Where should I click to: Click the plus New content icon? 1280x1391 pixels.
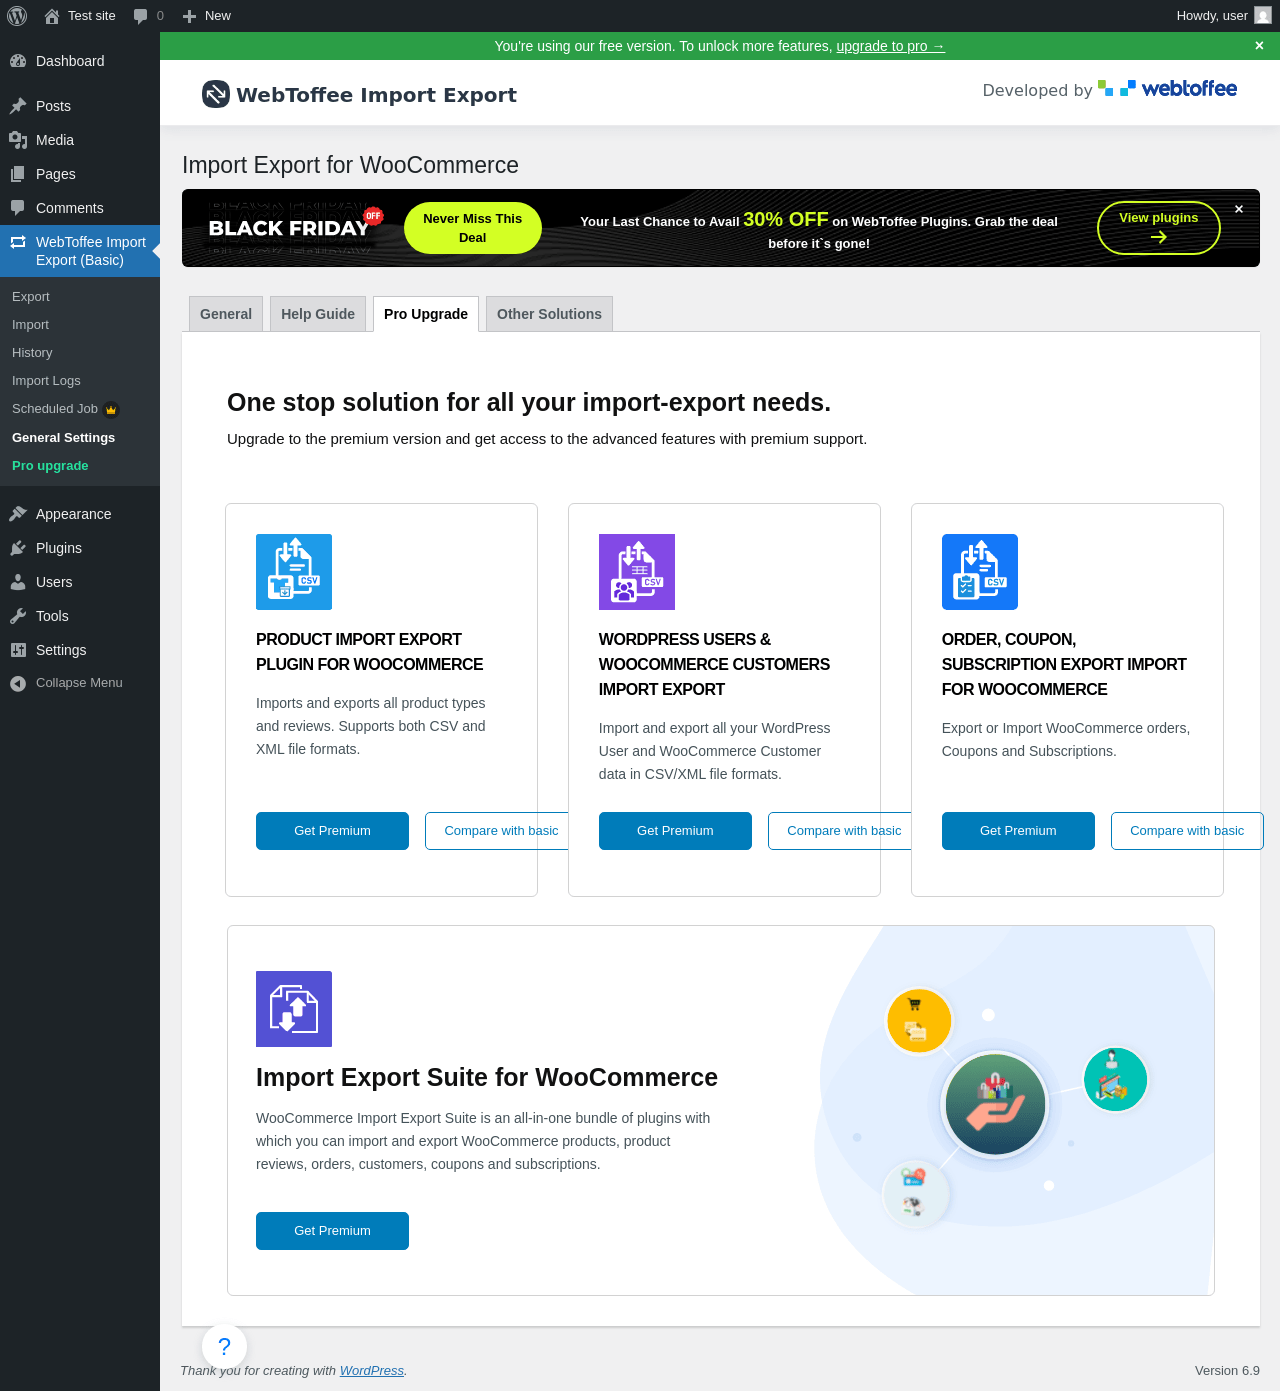pos(189,16)
